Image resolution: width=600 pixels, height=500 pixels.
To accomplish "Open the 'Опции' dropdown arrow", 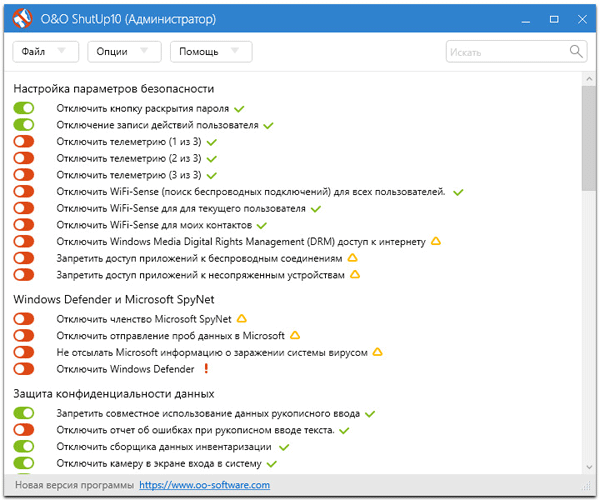I will click(144, 50).
